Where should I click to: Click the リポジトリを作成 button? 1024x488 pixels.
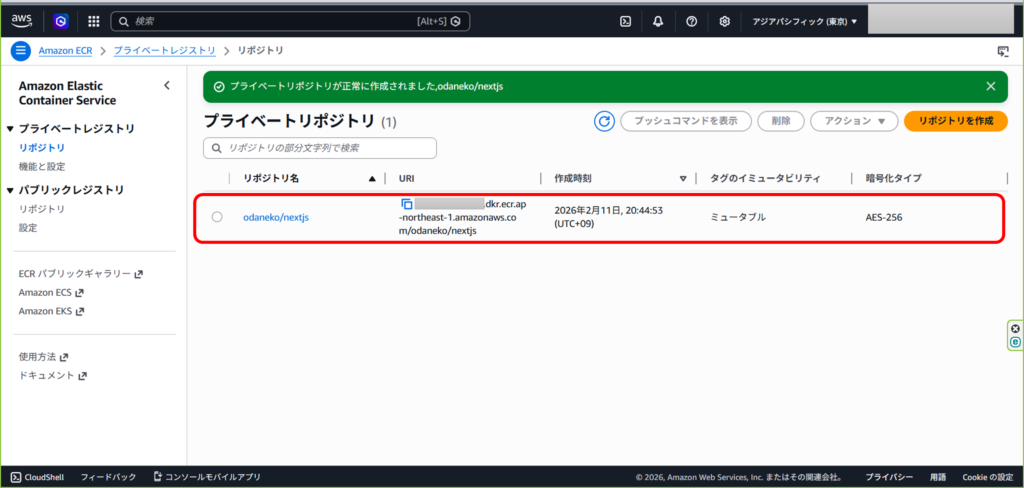955,121
